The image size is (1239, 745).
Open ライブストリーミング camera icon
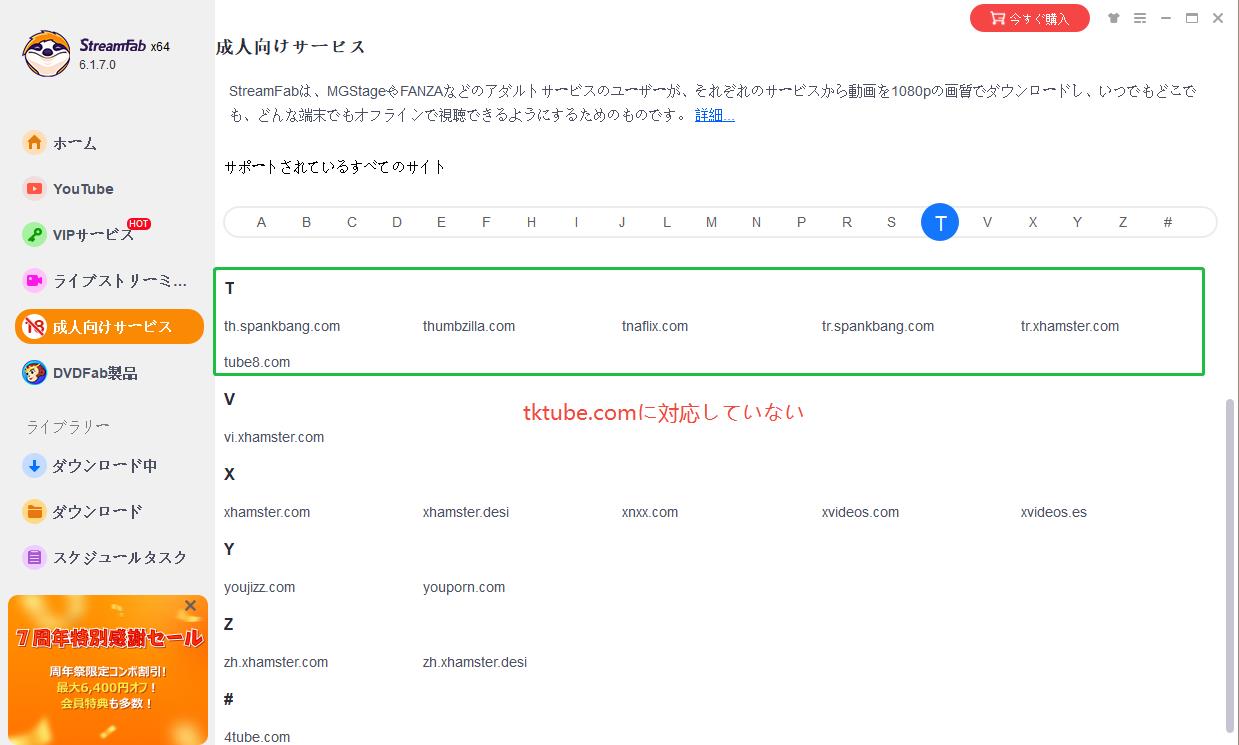coord(35,281)
